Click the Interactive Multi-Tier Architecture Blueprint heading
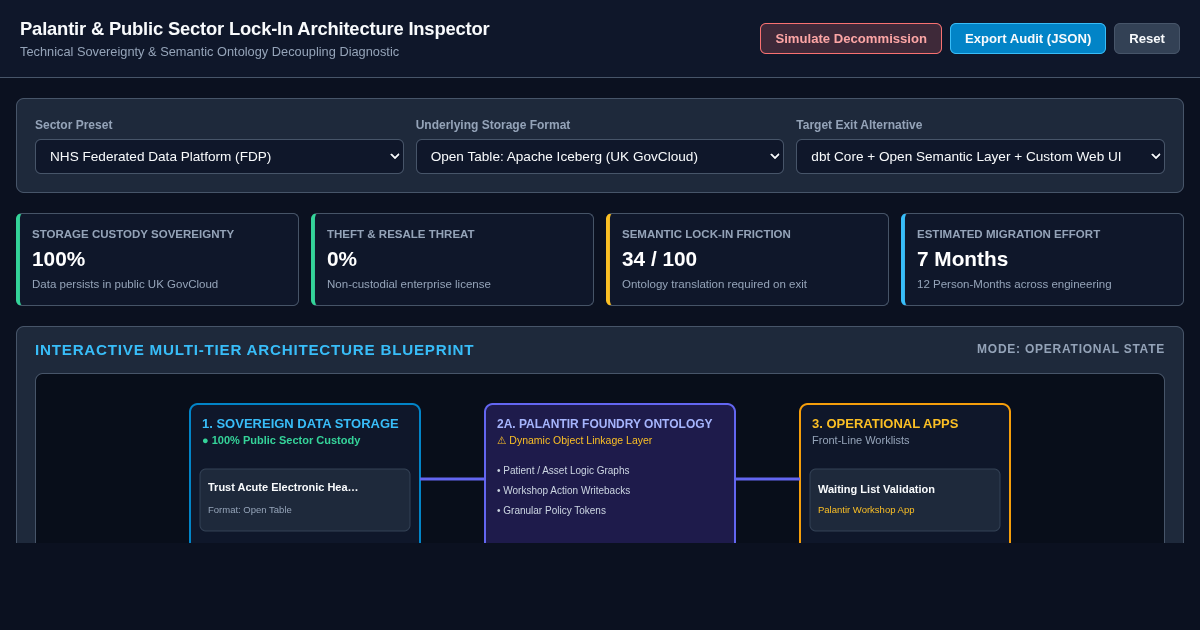The height and width of the screenshot is (630, 1200). point(254,349)
